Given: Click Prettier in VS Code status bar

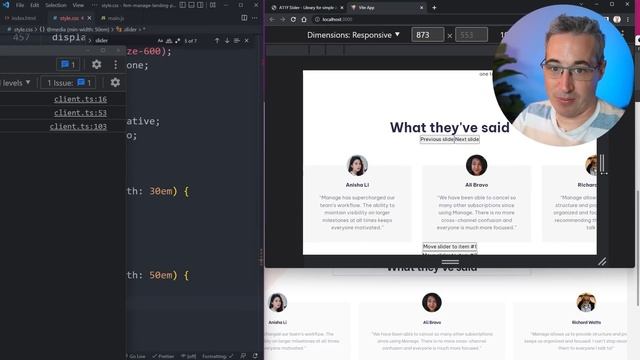Looking at the screenshot, I should point(163,356).
